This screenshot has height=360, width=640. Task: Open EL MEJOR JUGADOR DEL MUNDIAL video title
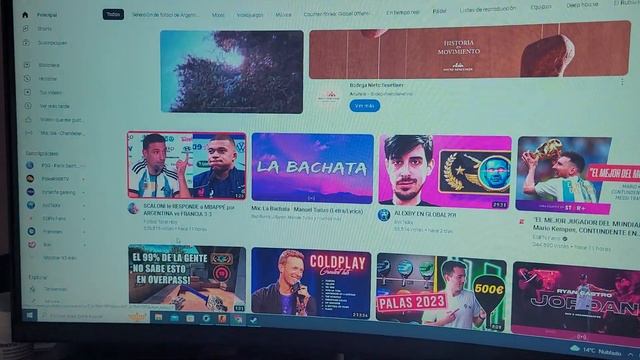[586, 228]
